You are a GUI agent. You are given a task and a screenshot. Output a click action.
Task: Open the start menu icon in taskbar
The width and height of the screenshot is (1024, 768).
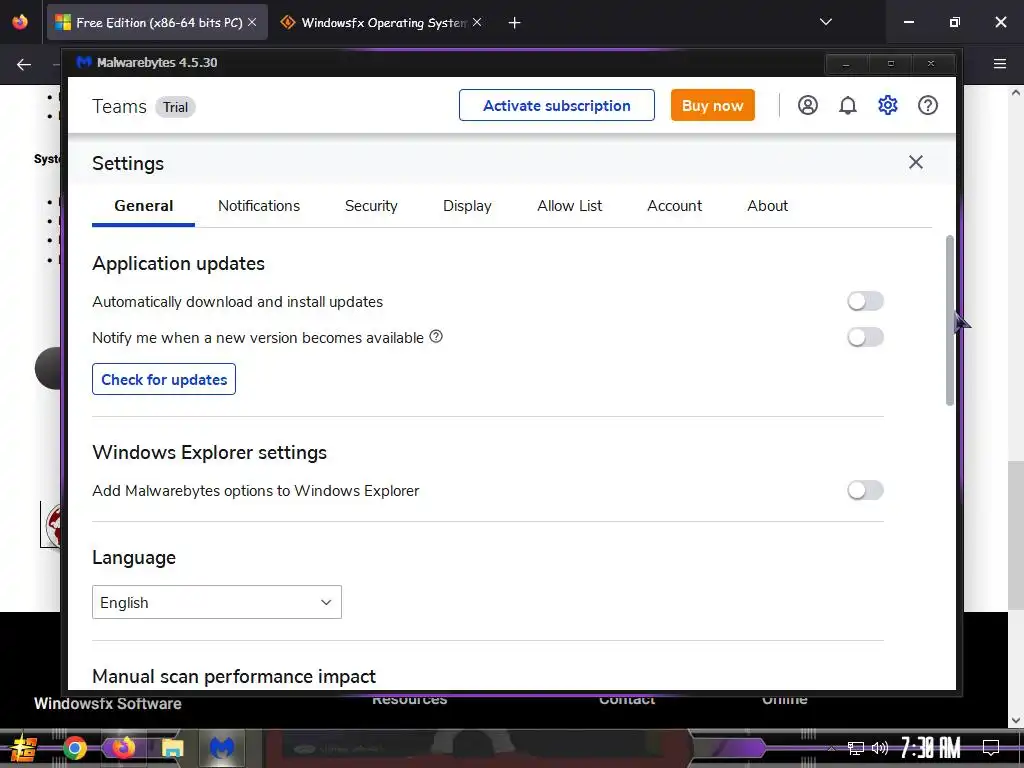(x=24, y=748)
